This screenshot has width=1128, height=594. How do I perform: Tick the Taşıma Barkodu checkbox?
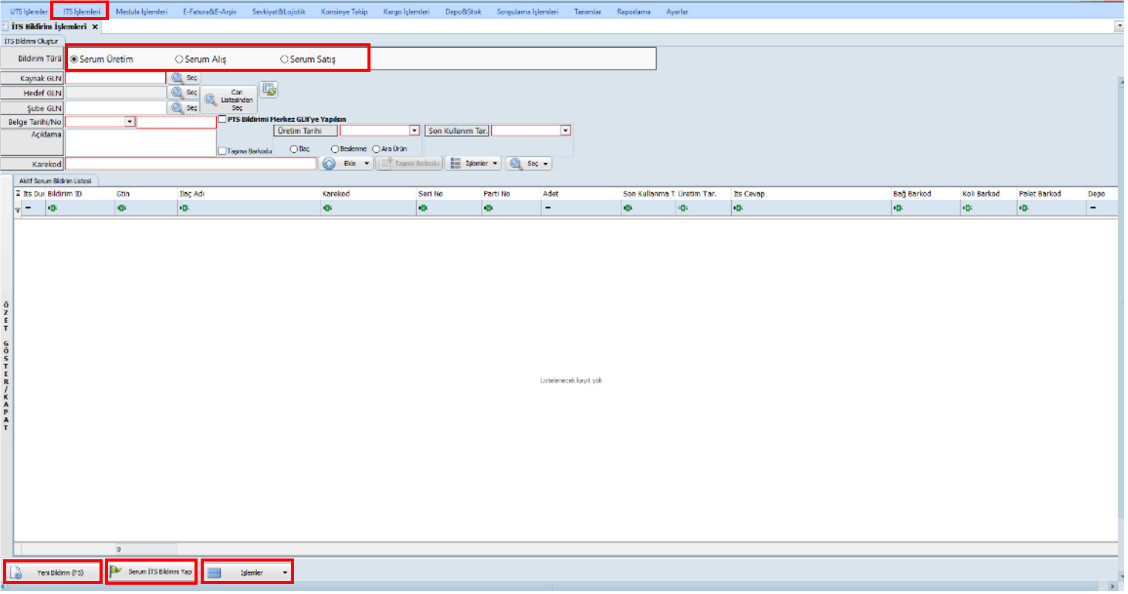pyautogui.click(x=222, y=151)
